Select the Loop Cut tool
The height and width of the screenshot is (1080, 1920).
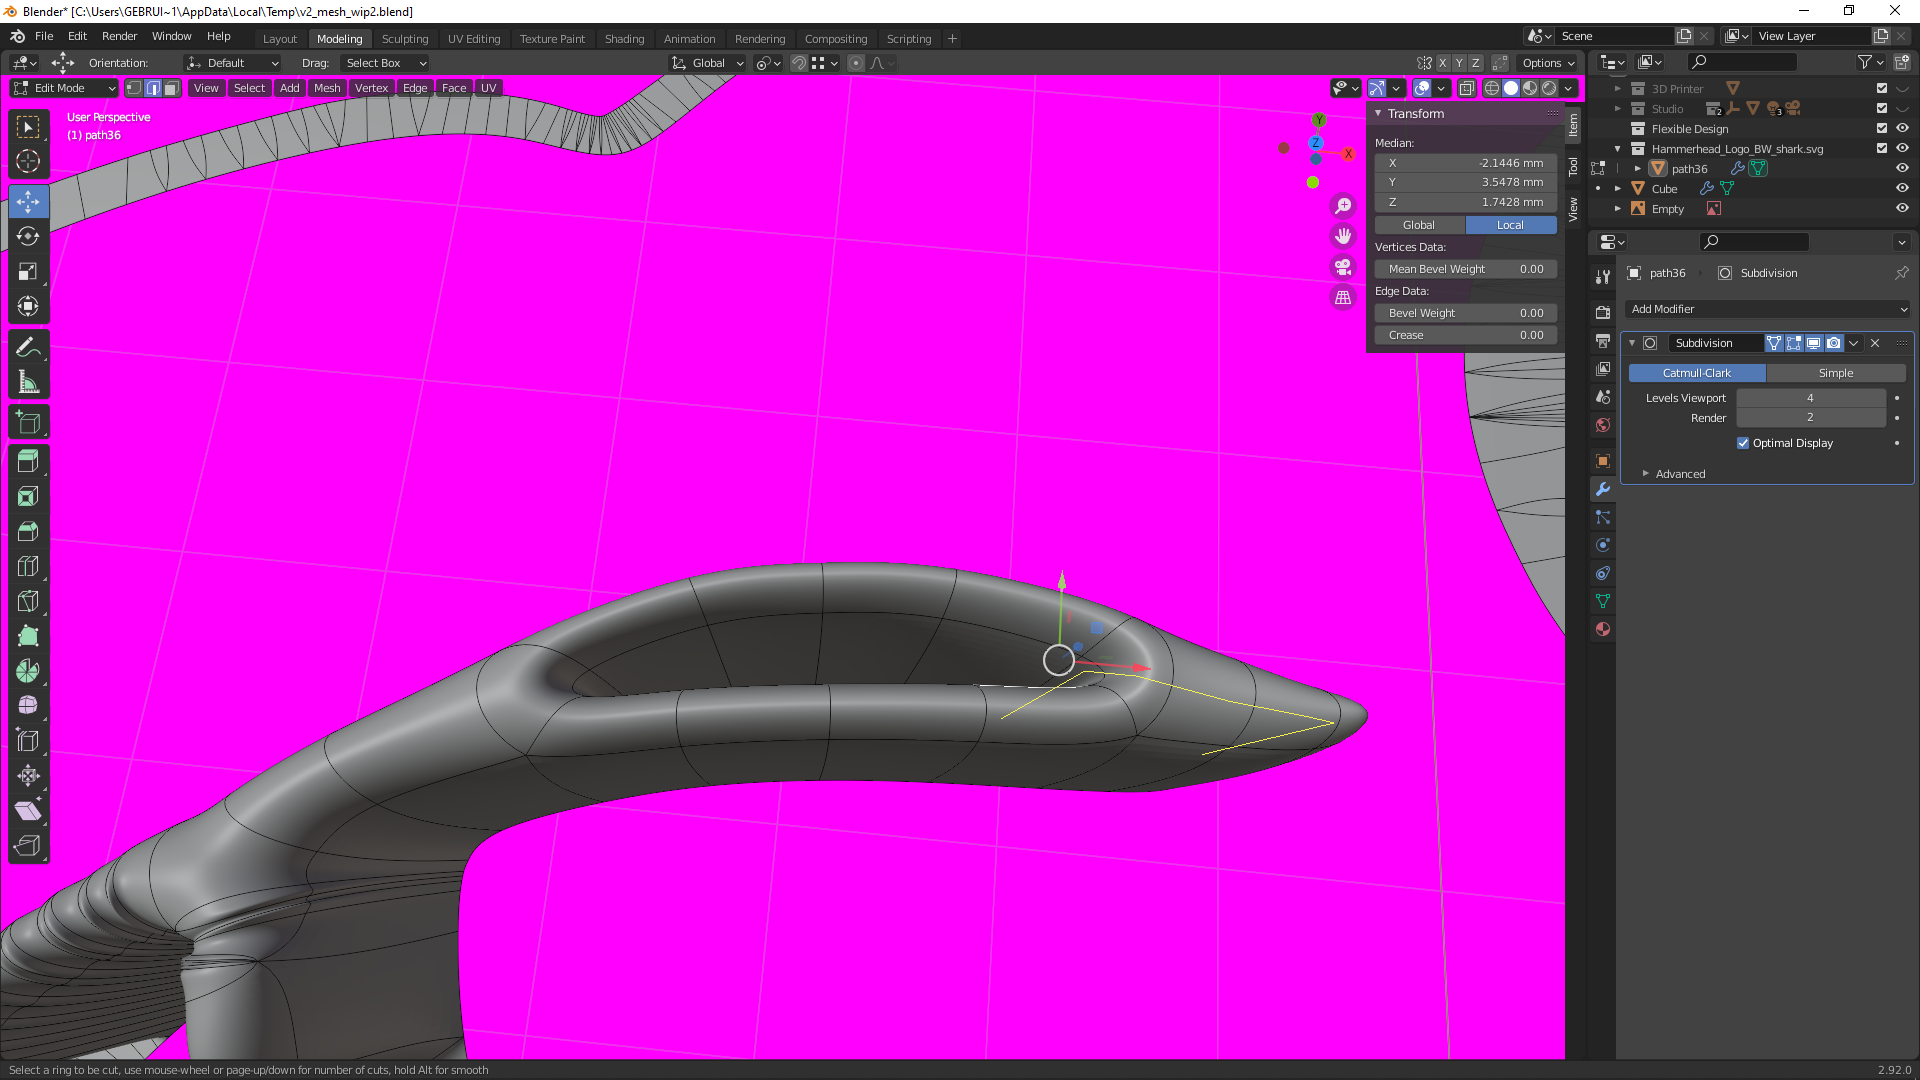pos(28,566)
